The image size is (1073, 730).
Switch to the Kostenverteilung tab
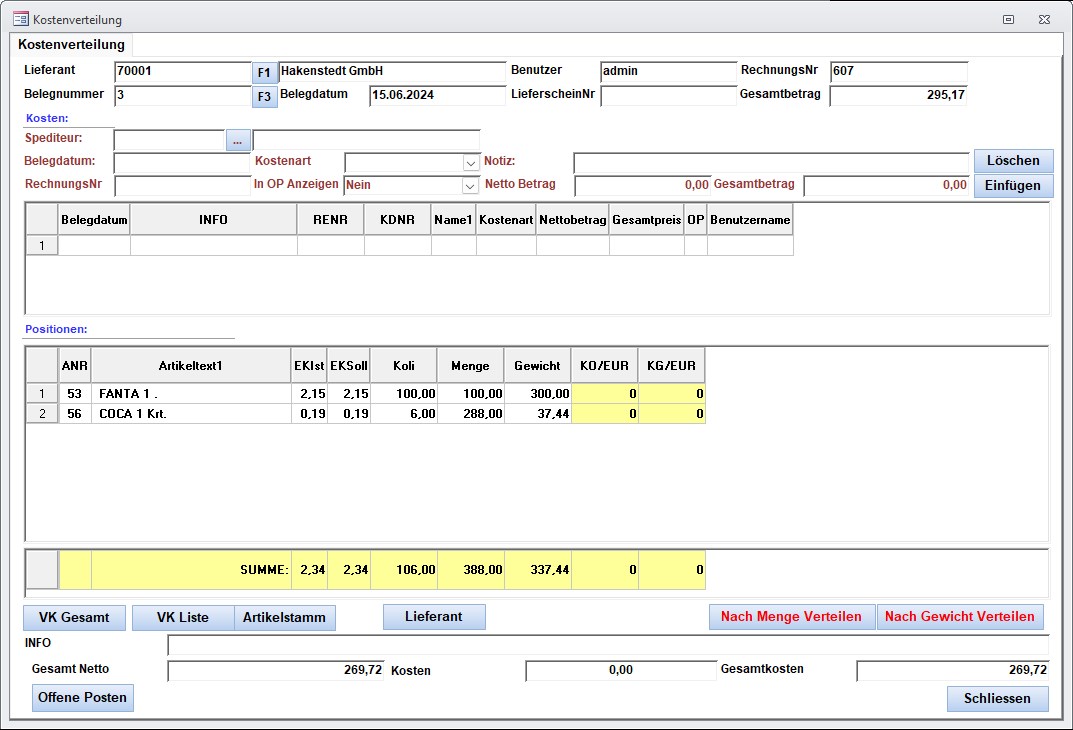(x=72, y=45)
